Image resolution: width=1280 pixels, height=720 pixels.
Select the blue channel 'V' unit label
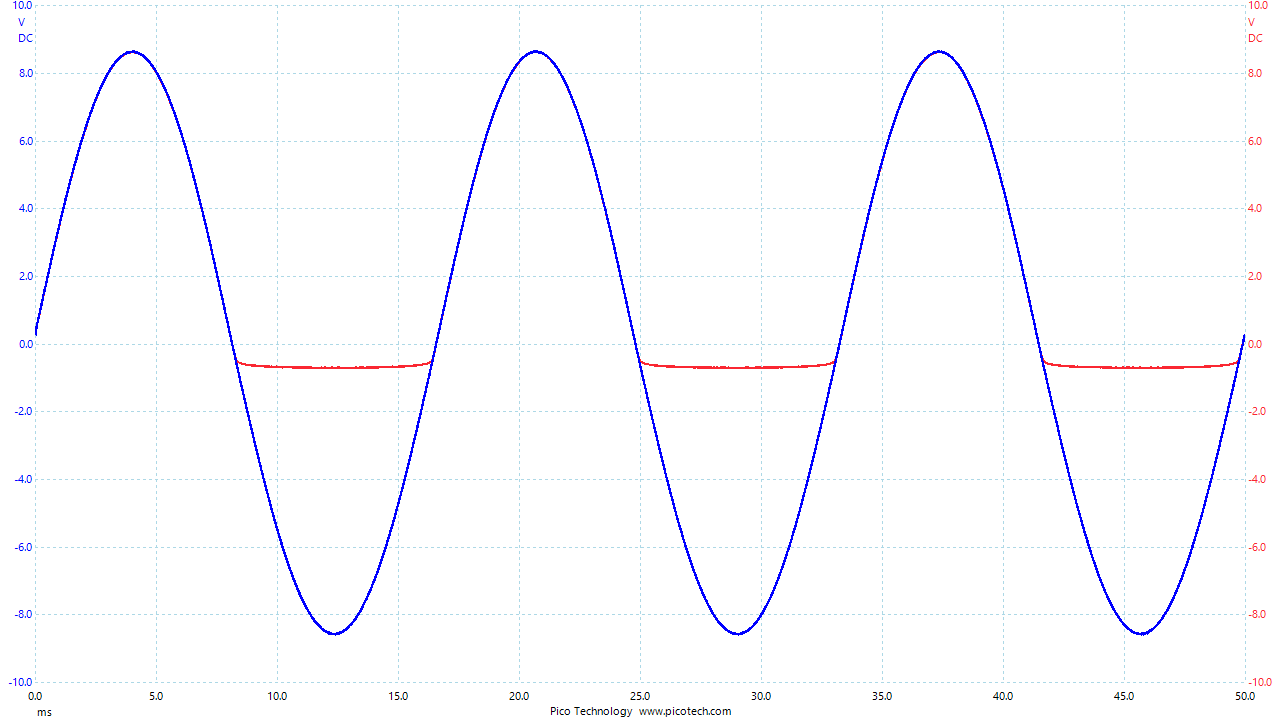(22, 22)
